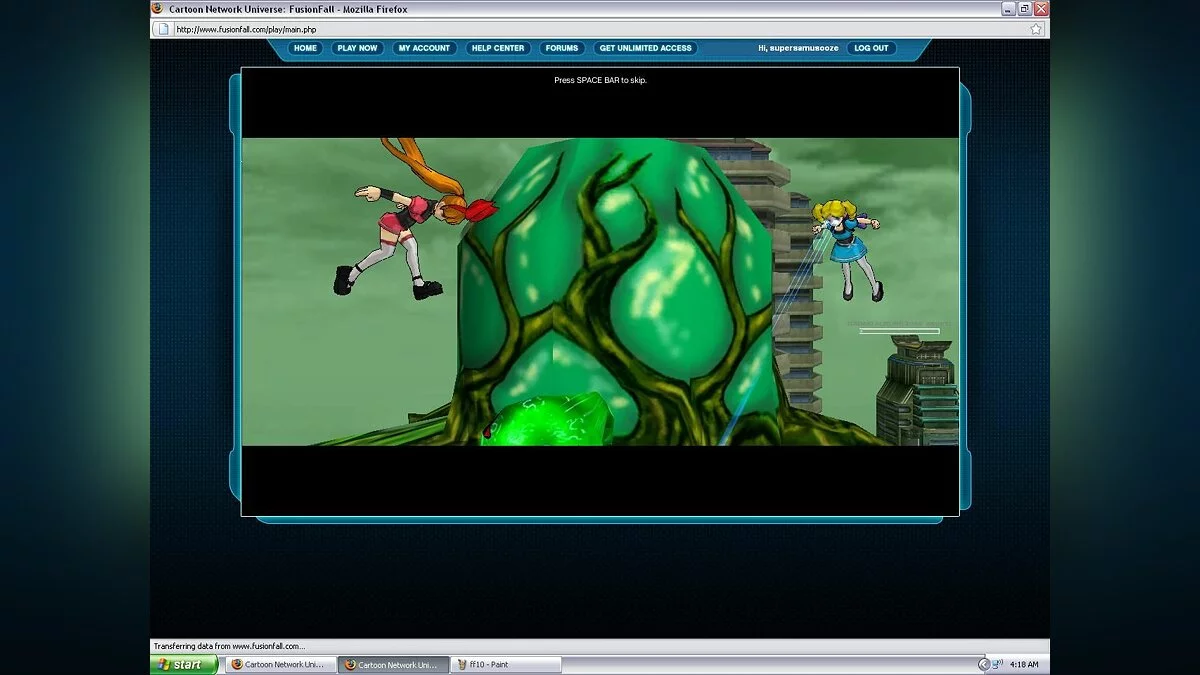Open the ff10 - Paint taskbar window
Viewport: 1200px width, 675px height.
506,664
